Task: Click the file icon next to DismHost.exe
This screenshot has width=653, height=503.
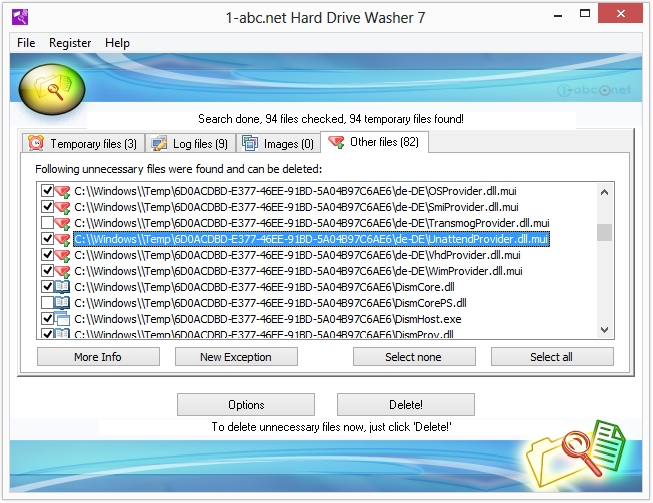Action: click(x=63, y=318)
